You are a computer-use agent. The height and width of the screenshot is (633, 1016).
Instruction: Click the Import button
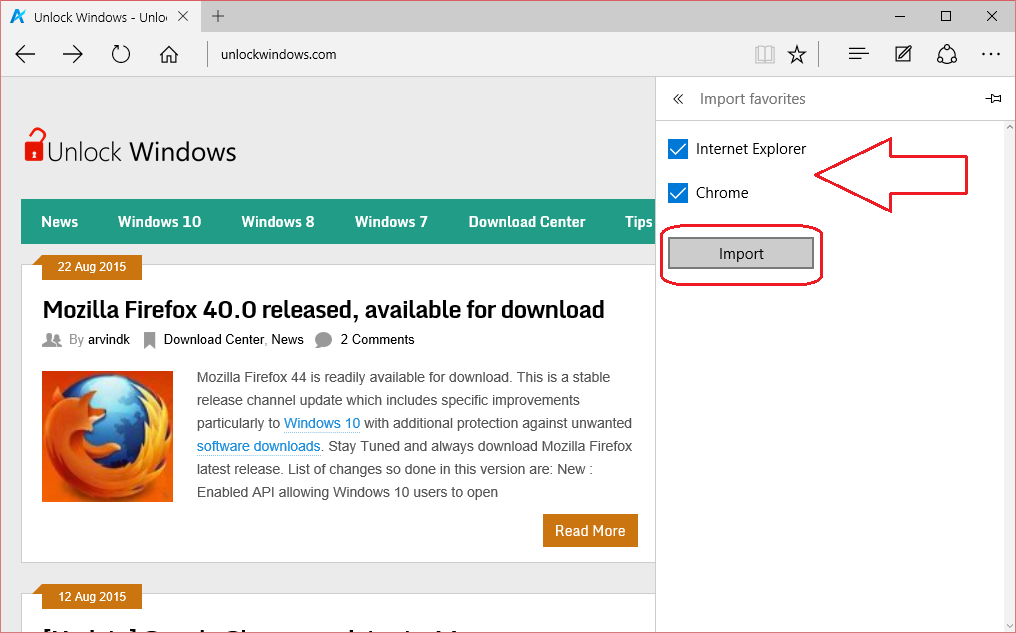(741, 253)
